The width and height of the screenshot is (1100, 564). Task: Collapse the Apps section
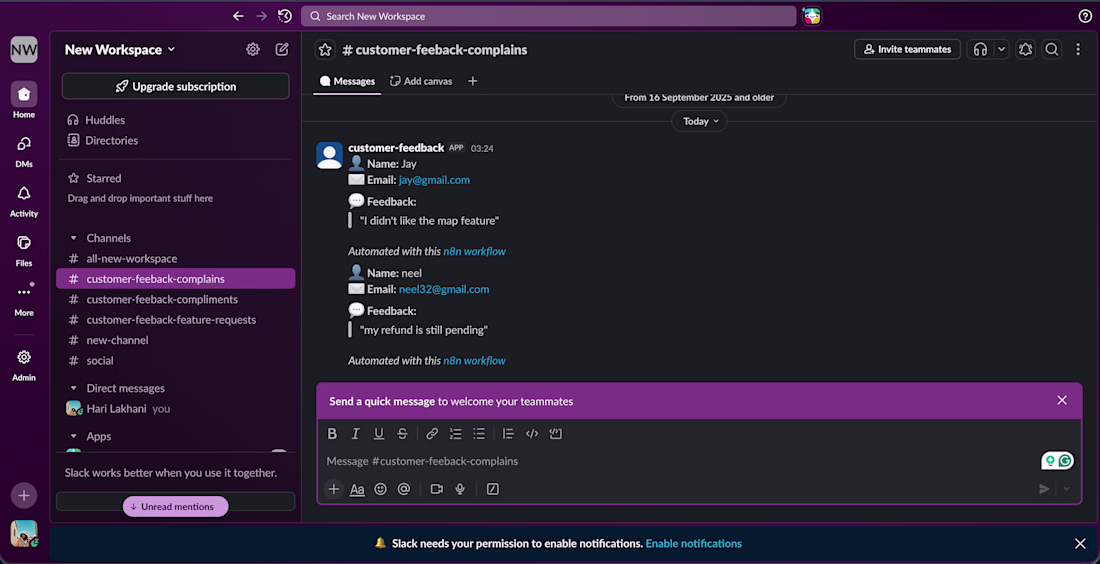click(x=74, y=436)
